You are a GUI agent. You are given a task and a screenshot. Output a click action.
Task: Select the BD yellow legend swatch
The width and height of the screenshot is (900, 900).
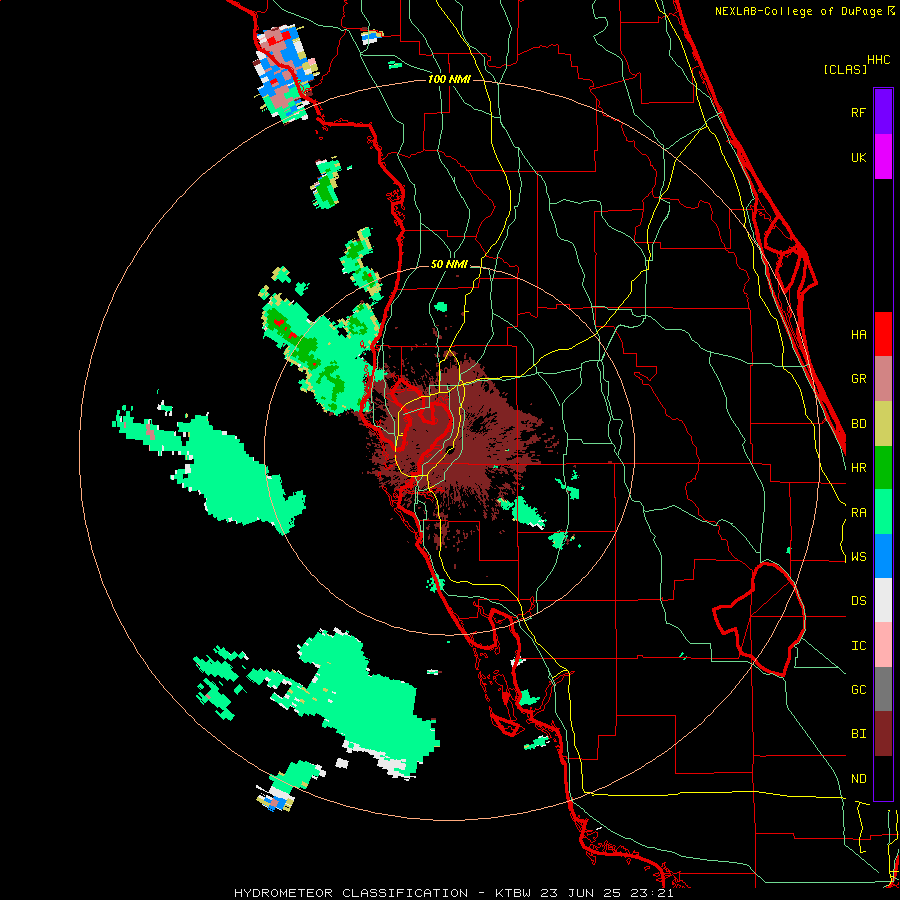point(883,424)
